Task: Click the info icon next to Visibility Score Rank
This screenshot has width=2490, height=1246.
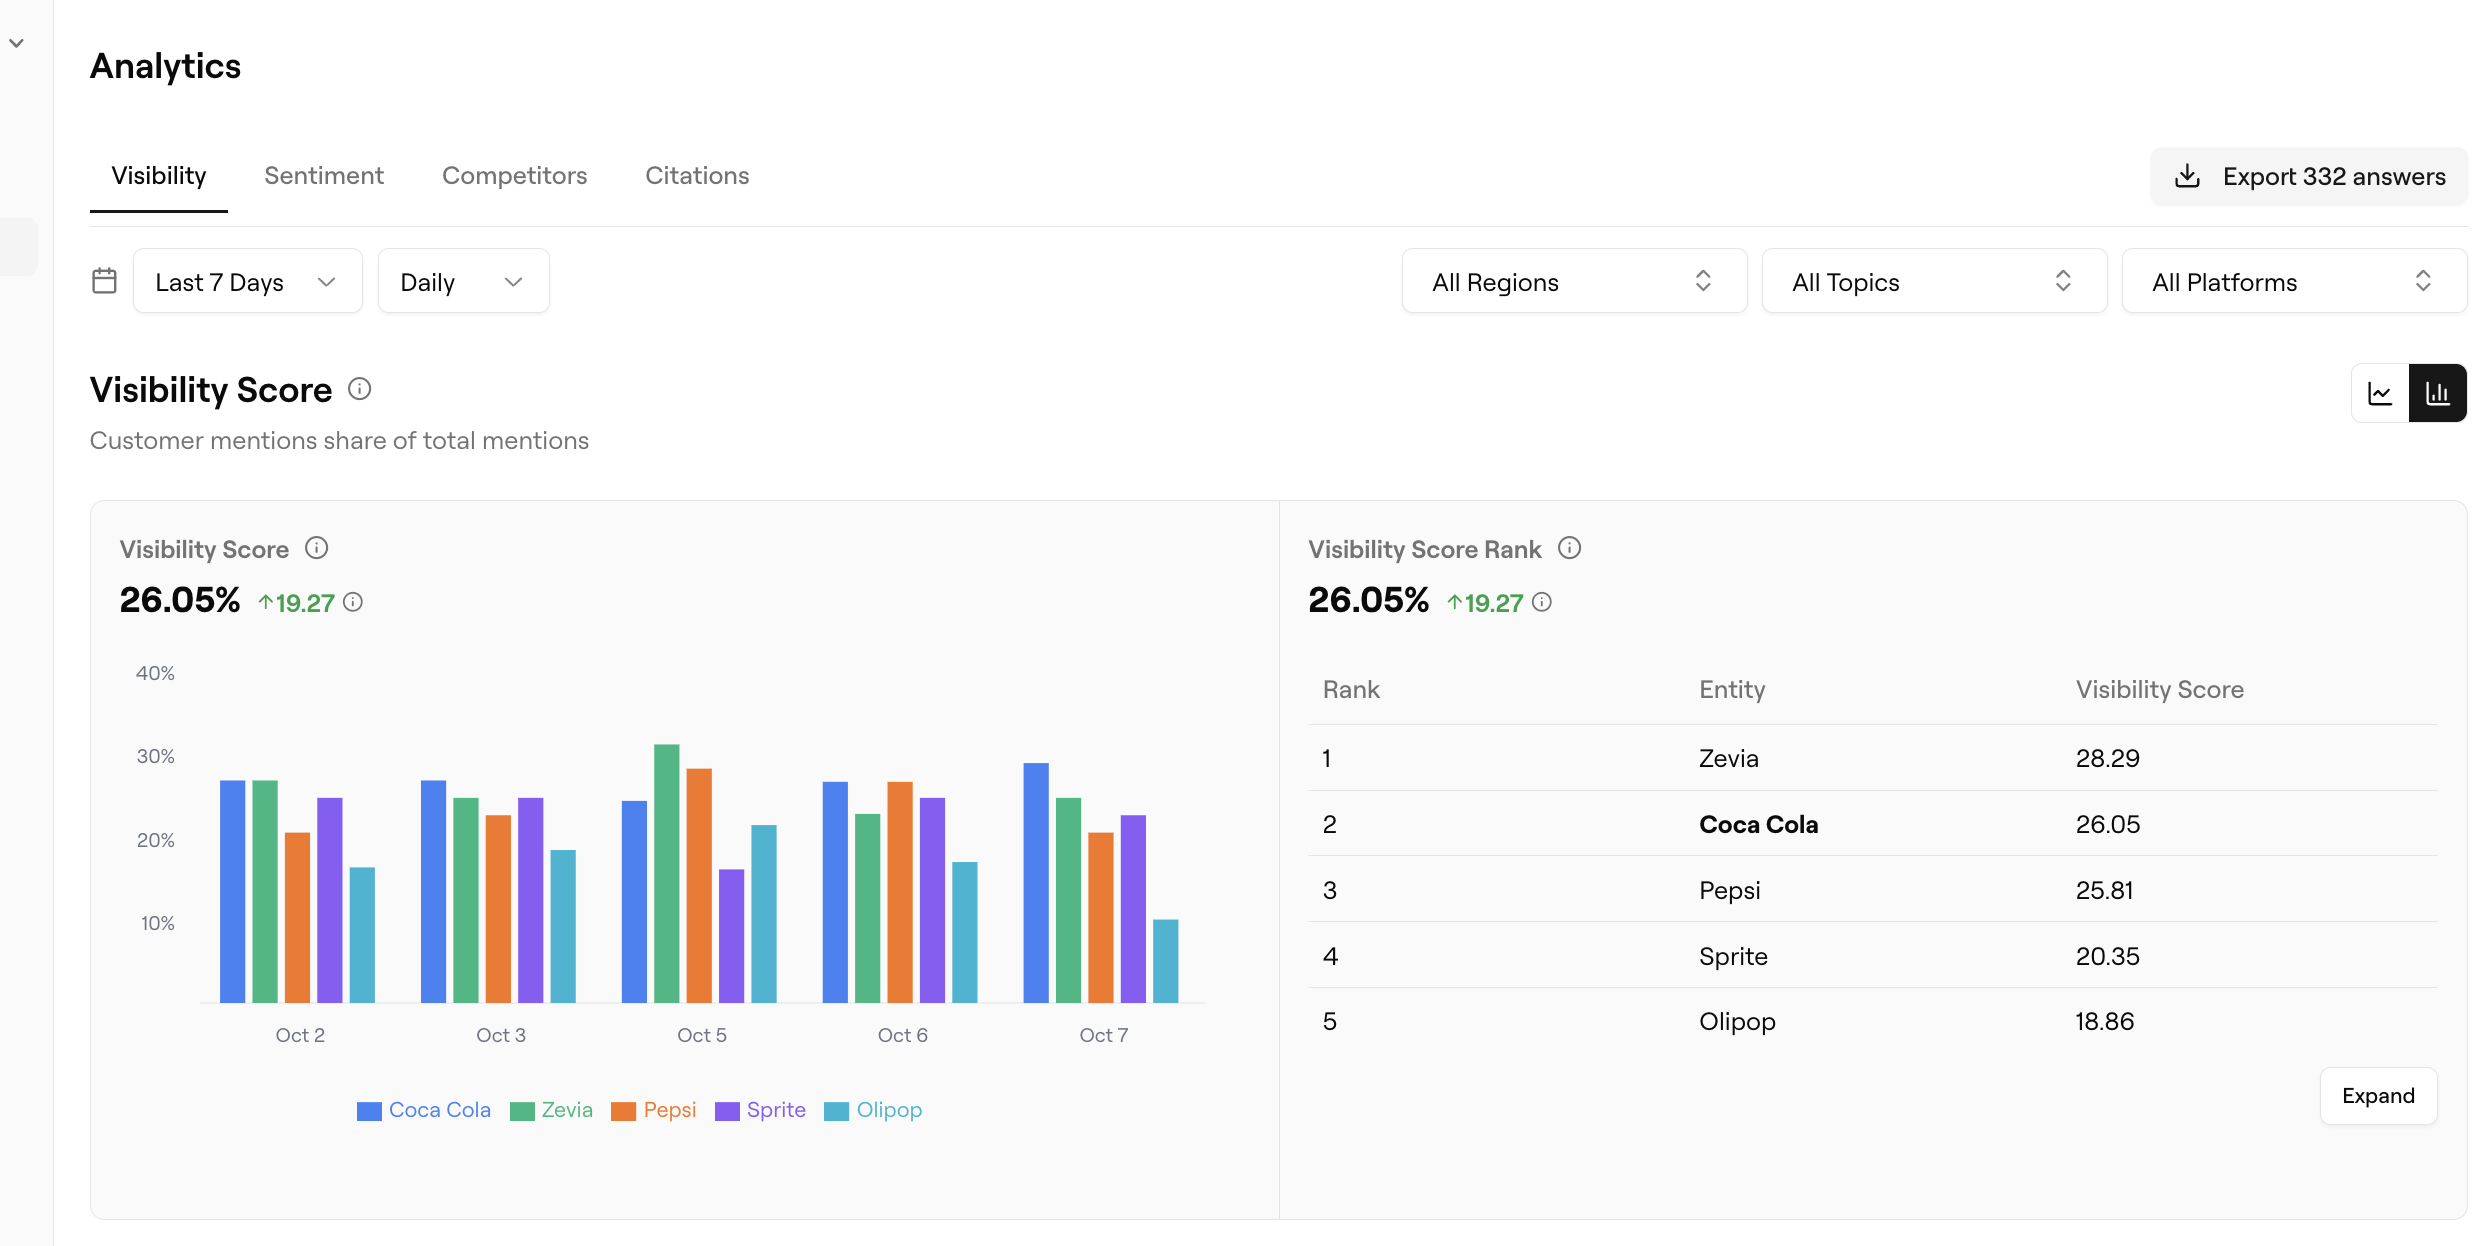Action: [x=1570, y=548]
